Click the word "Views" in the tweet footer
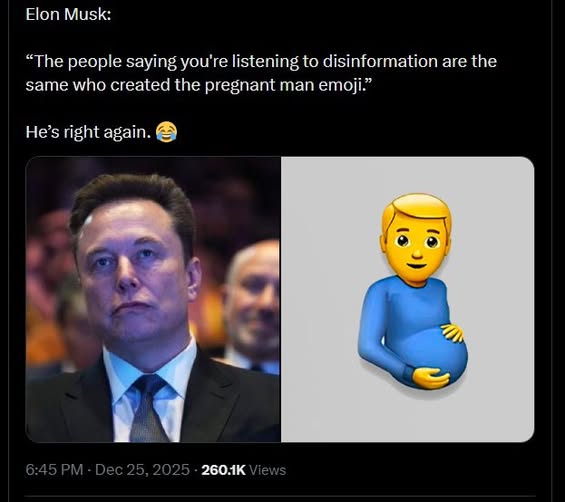This screenshot has width=565, height=502. [267, 470]
